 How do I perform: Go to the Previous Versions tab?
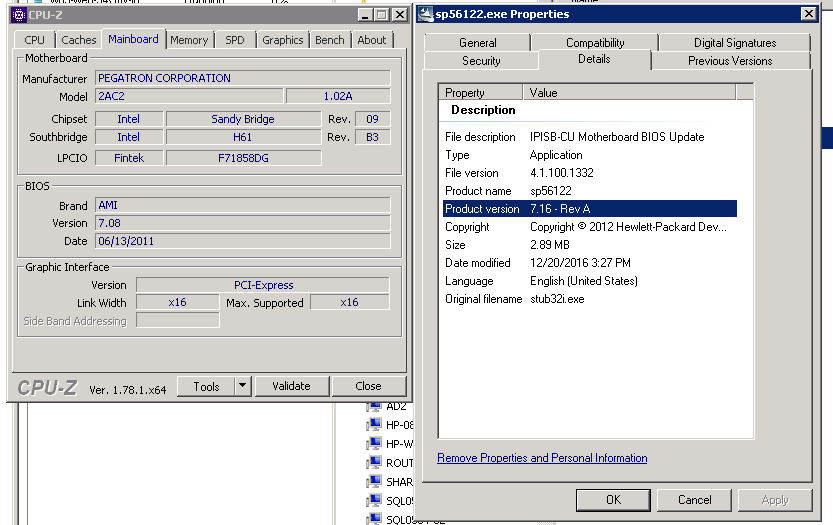coord(730,61)
